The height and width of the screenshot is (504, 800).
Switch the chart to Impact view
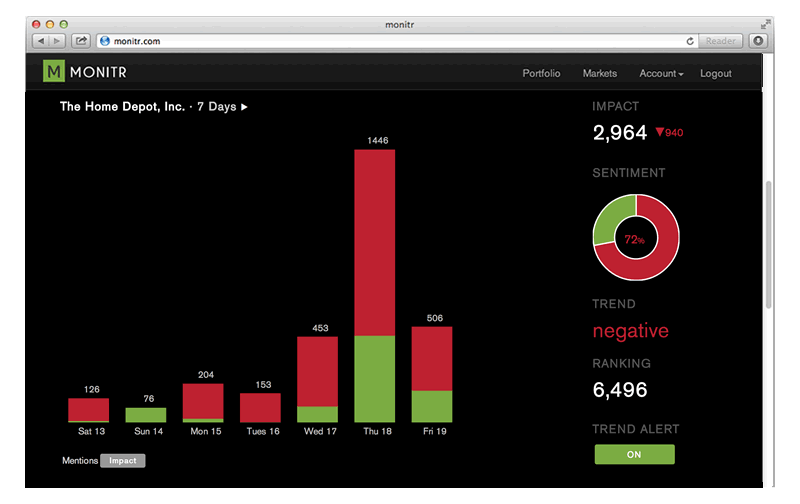tap(123, 461)
